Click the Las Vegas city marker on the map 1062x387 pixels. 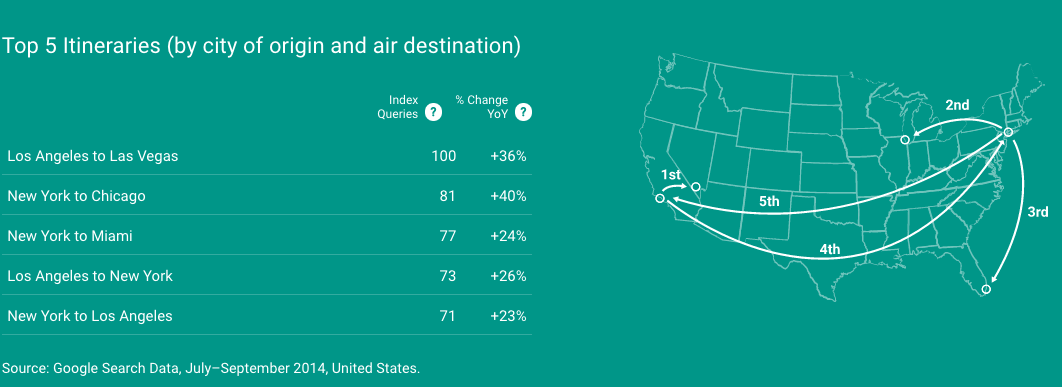click(x=695, y=186)
